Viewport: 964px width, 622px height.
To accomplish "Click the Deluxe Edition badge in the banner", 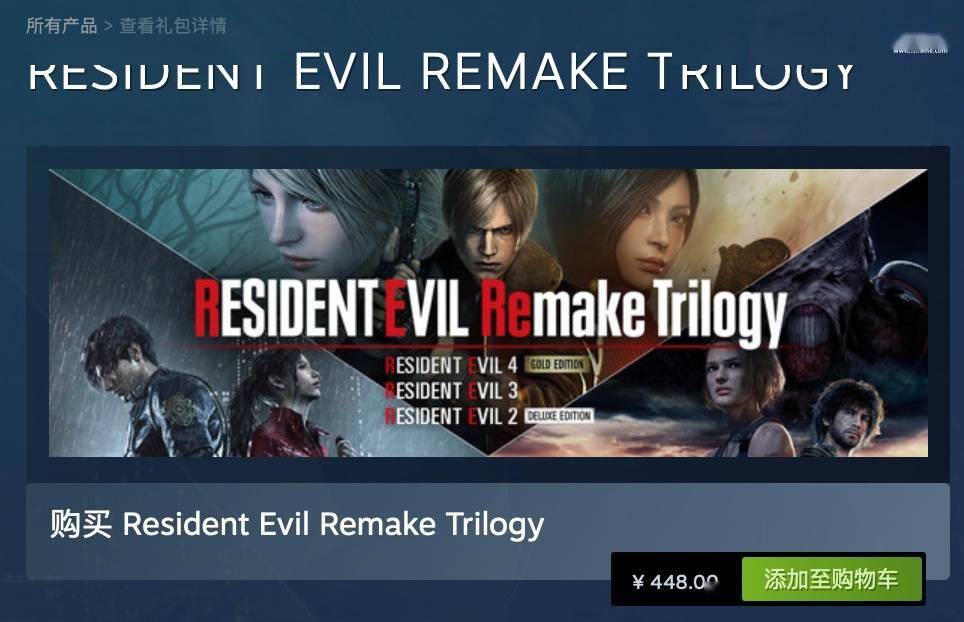I will tap(559, 416).
